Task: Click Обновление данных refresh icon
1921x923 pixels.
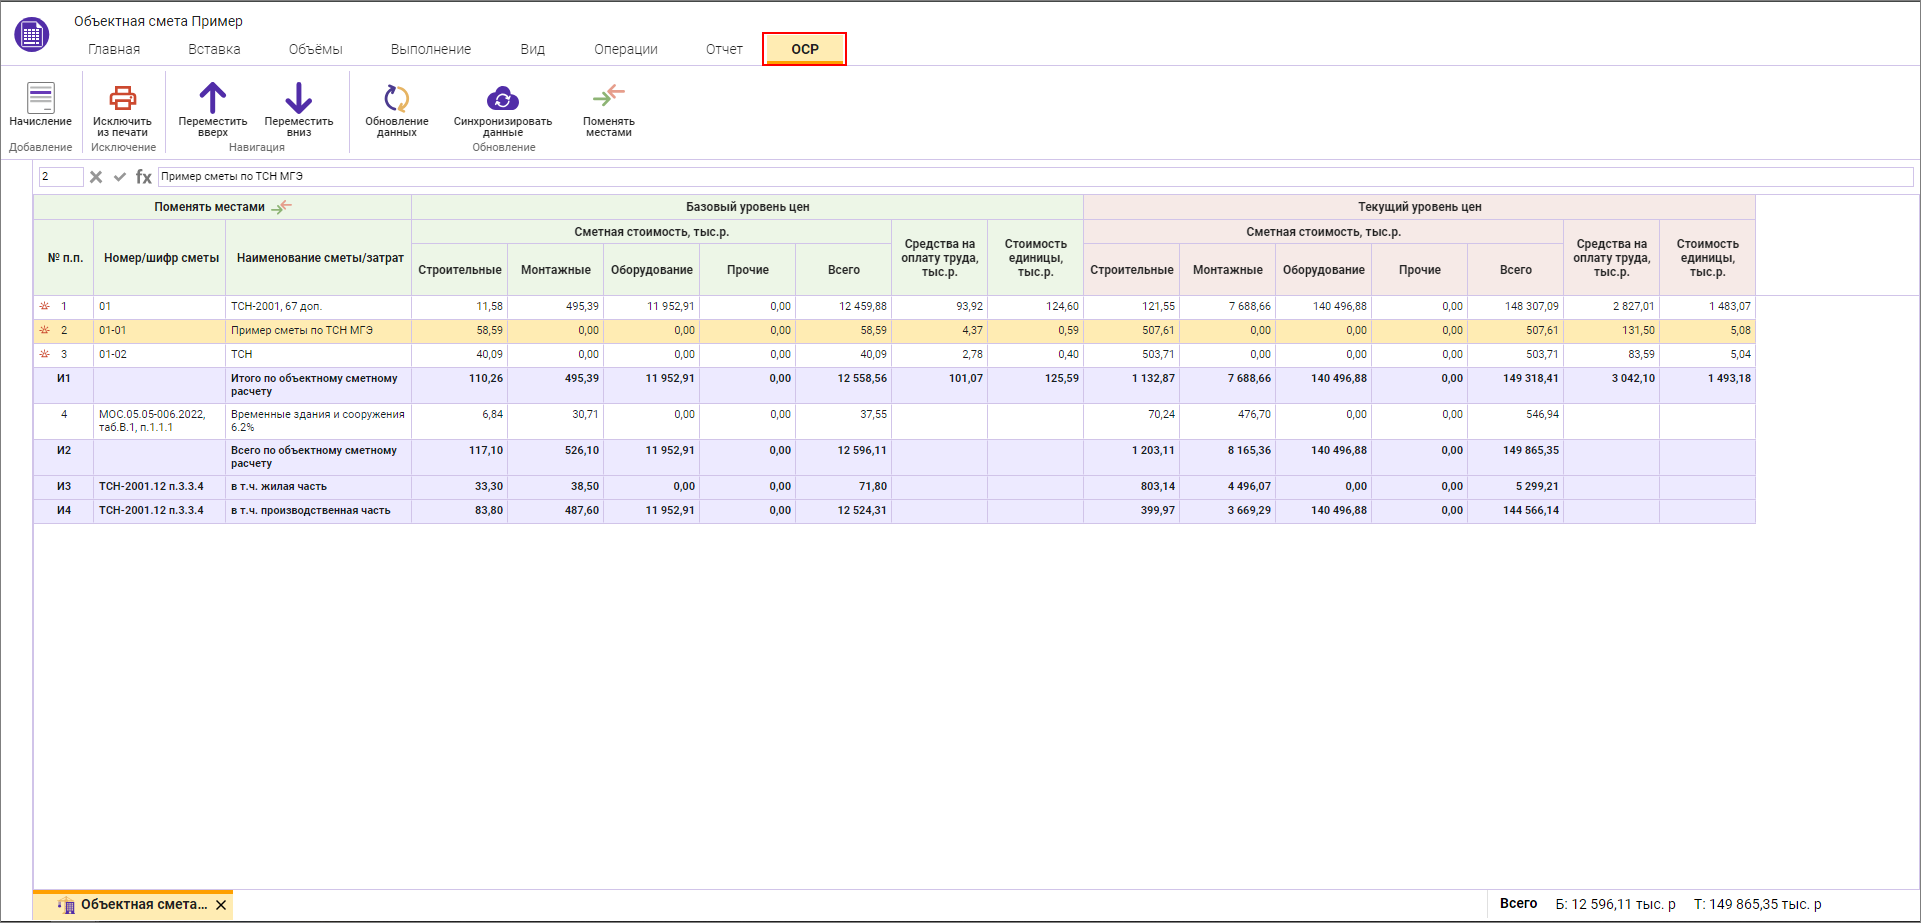Action: (x=397, y=98)
